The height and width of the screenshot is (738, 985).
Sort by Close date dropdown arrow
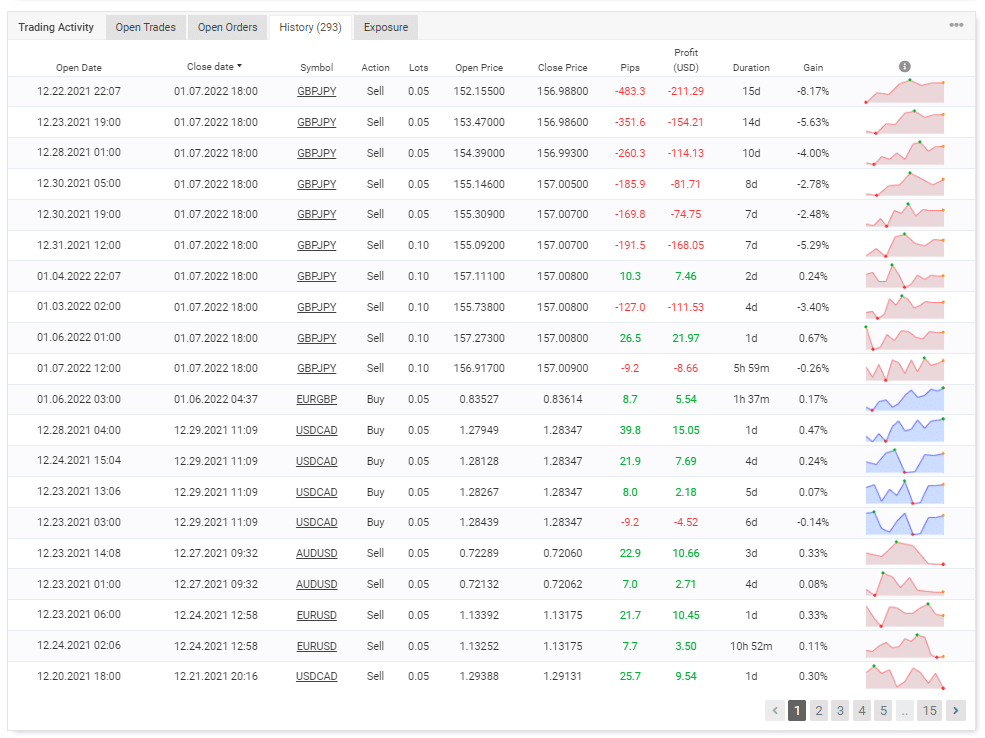239,66
